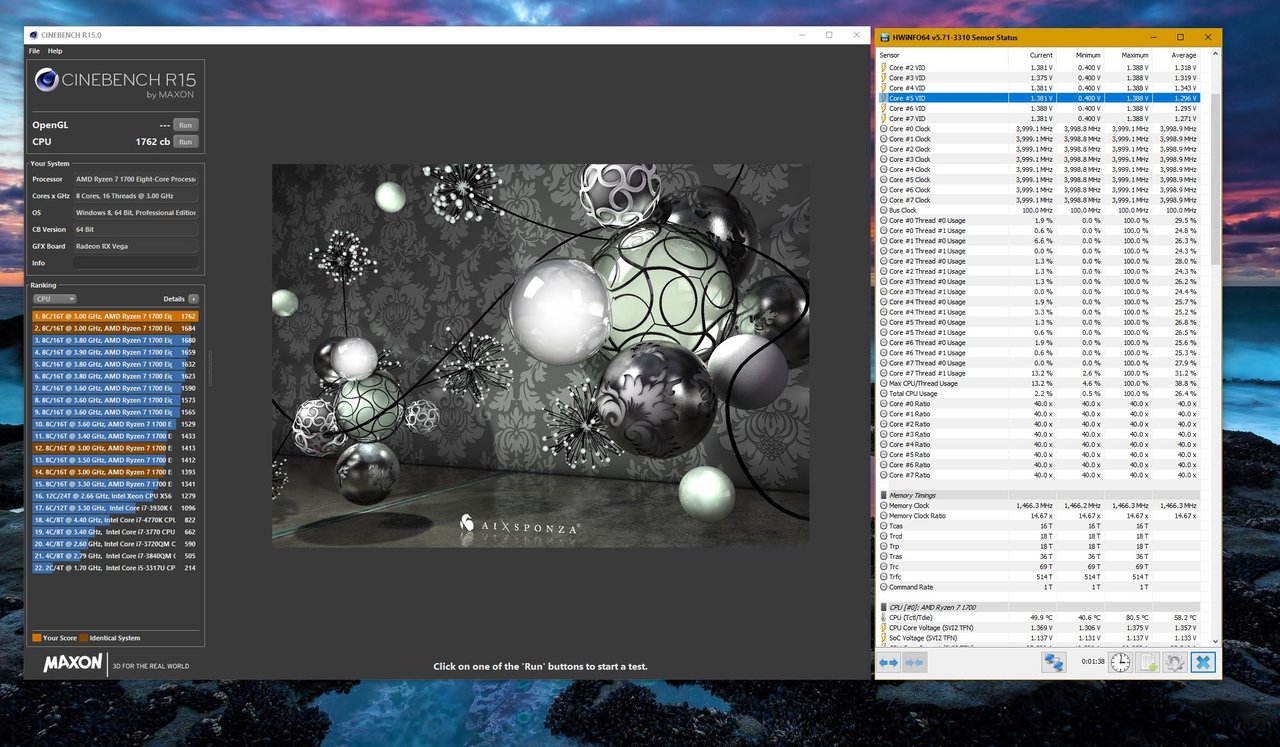
Task: Select the Max CPU/Thread Usage row
Action: pyautogui.click(x=1040, y=383)
